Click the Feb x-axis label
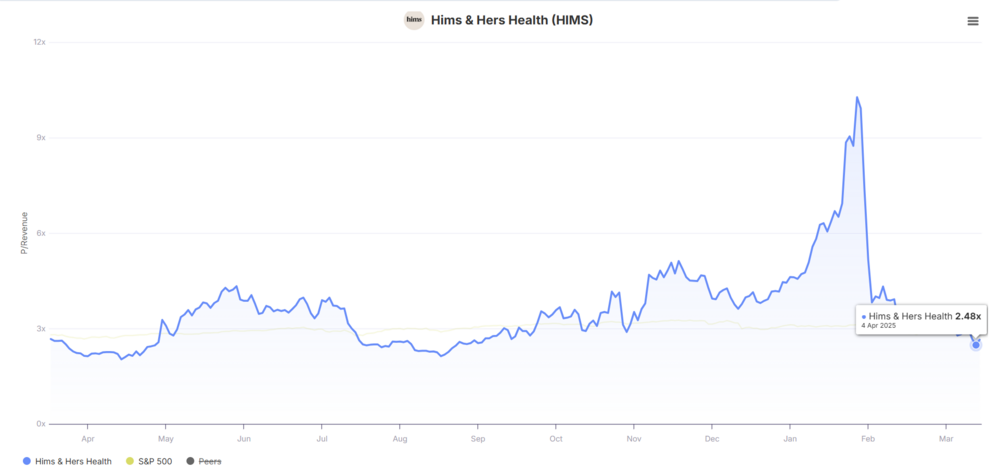Screen dimensions: 1000x469 pos(868,440)
